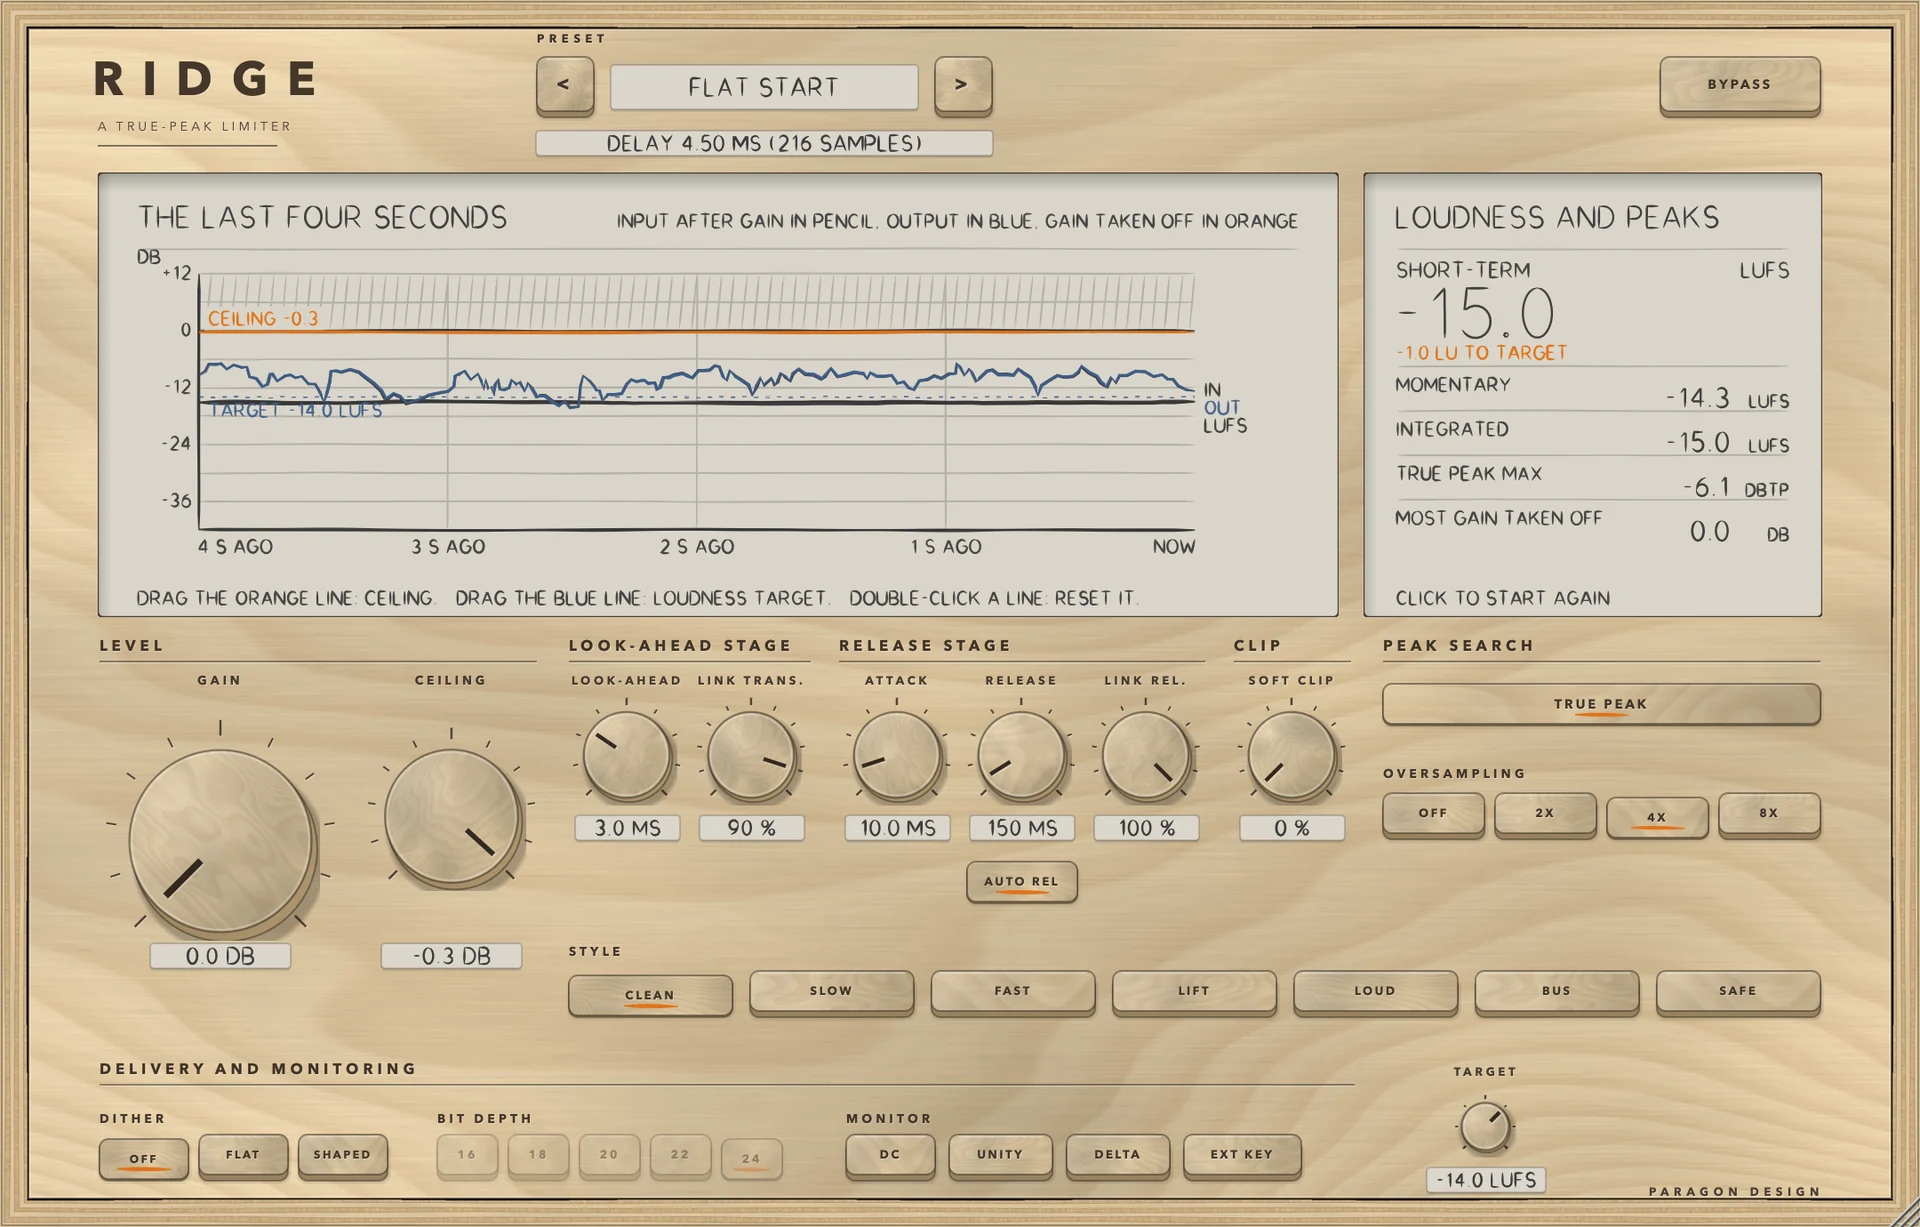The height and width of the screenshot is (1227, 1920).
Task: Click the Link Rel. knob
Action: click(x=1146, y=756)
